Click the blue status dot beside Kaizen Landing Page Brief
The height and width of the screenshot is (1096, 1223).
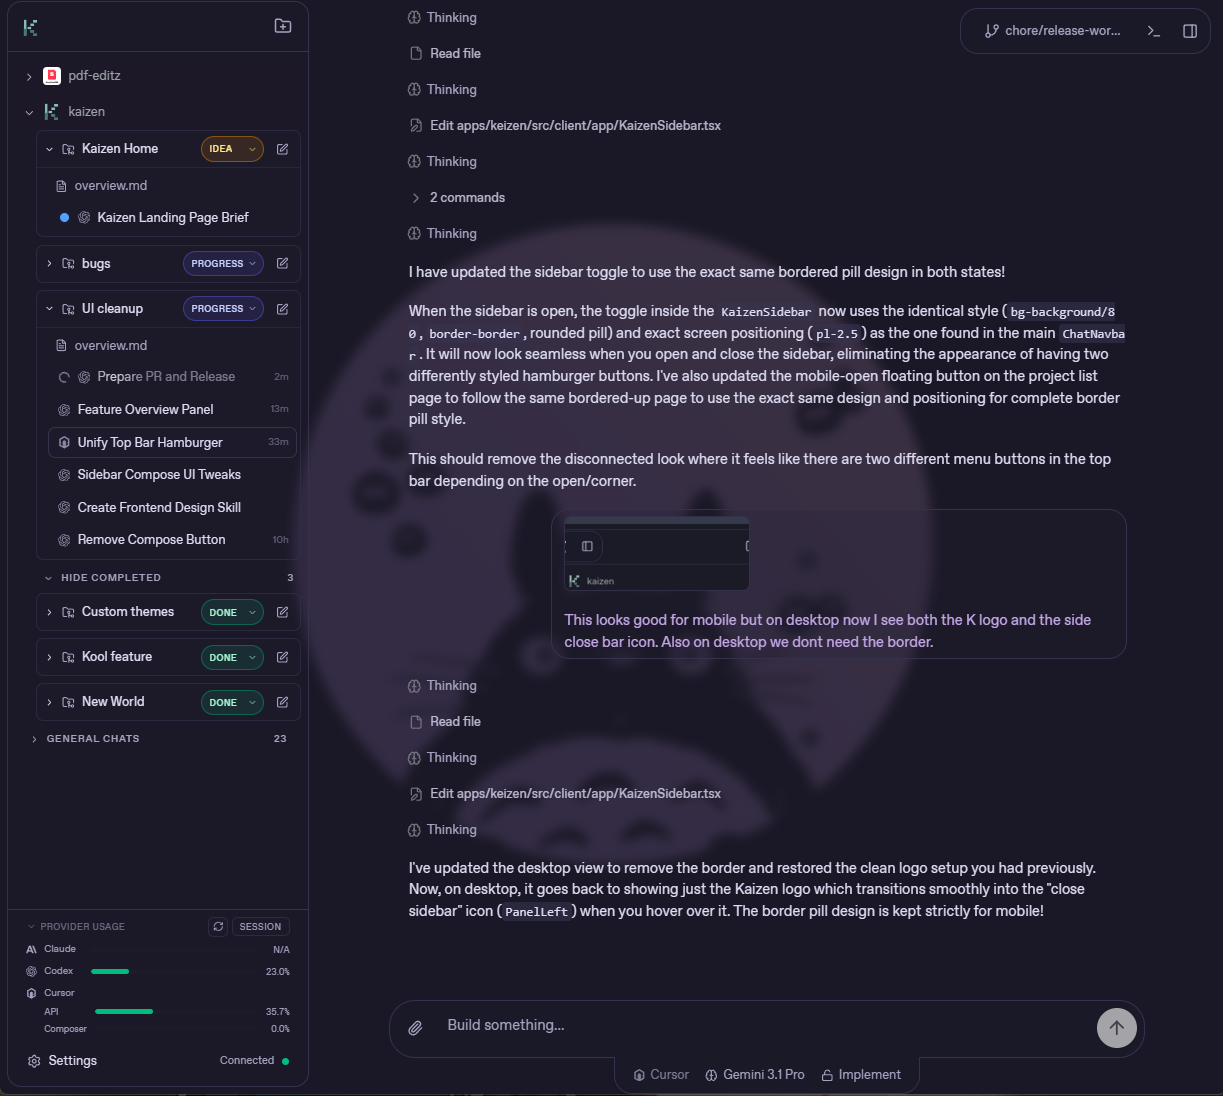pyautogui.click(x=64, y=217)
